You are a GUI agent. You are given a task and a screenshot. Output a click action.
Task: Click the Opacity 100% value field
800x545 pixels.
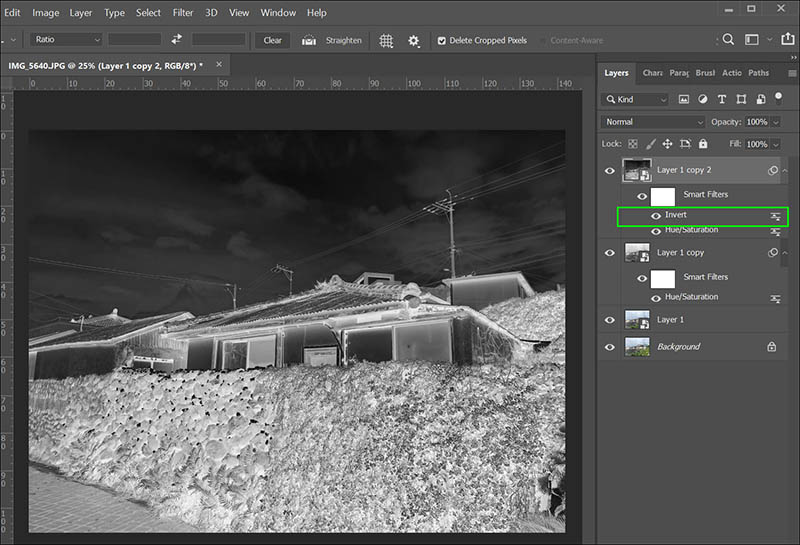757,122
